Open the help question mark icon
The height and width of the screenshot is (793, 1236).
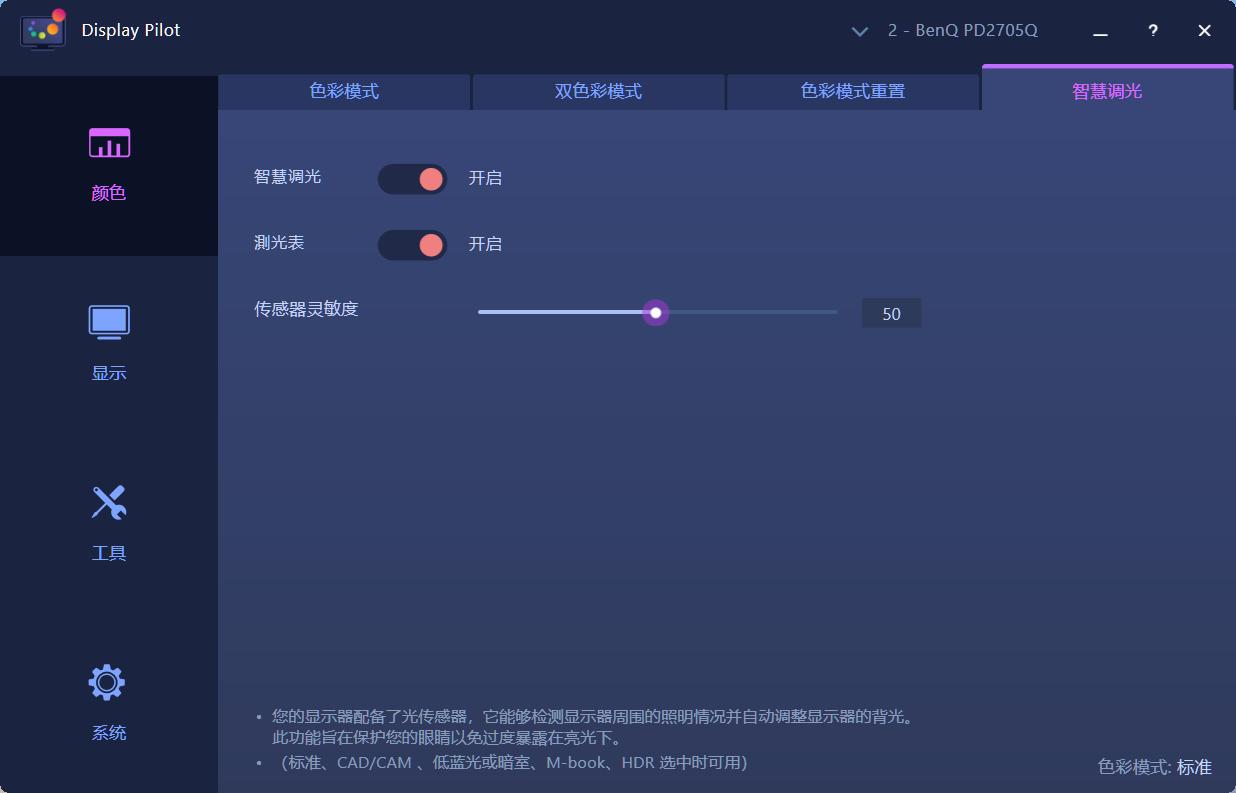1152,31
